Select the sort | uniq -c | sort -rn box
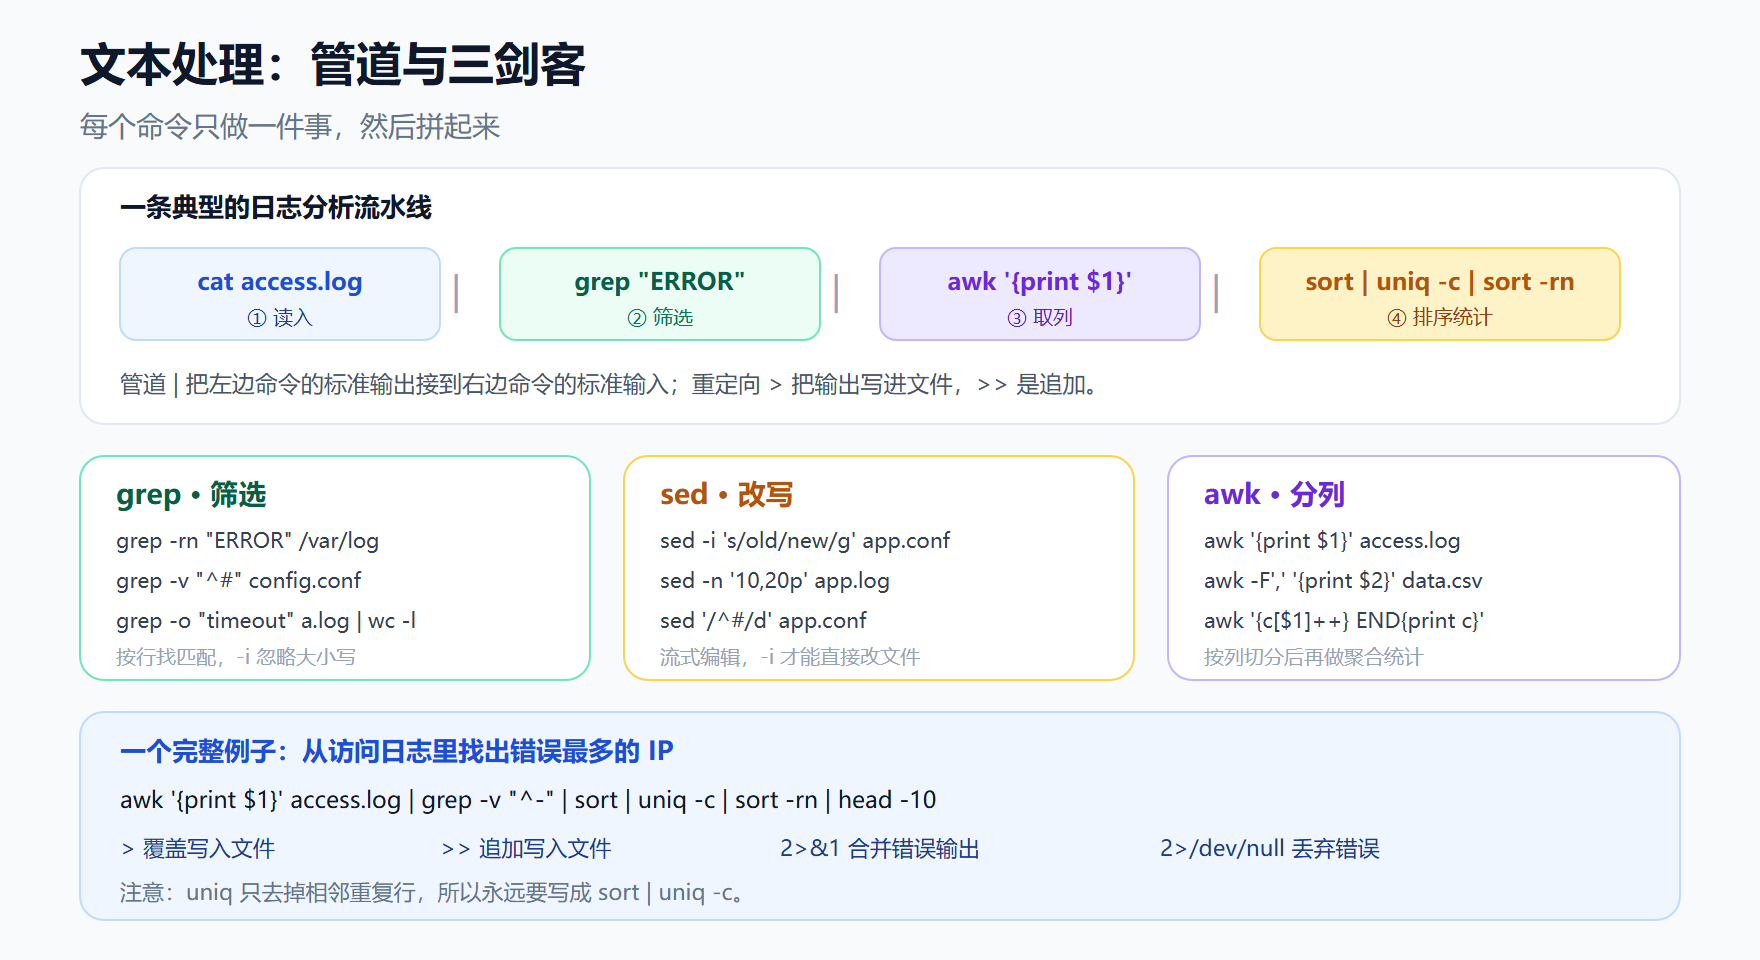This screenshot has height=960, width=1760. pyautogui.click(x=1440, y=294)
